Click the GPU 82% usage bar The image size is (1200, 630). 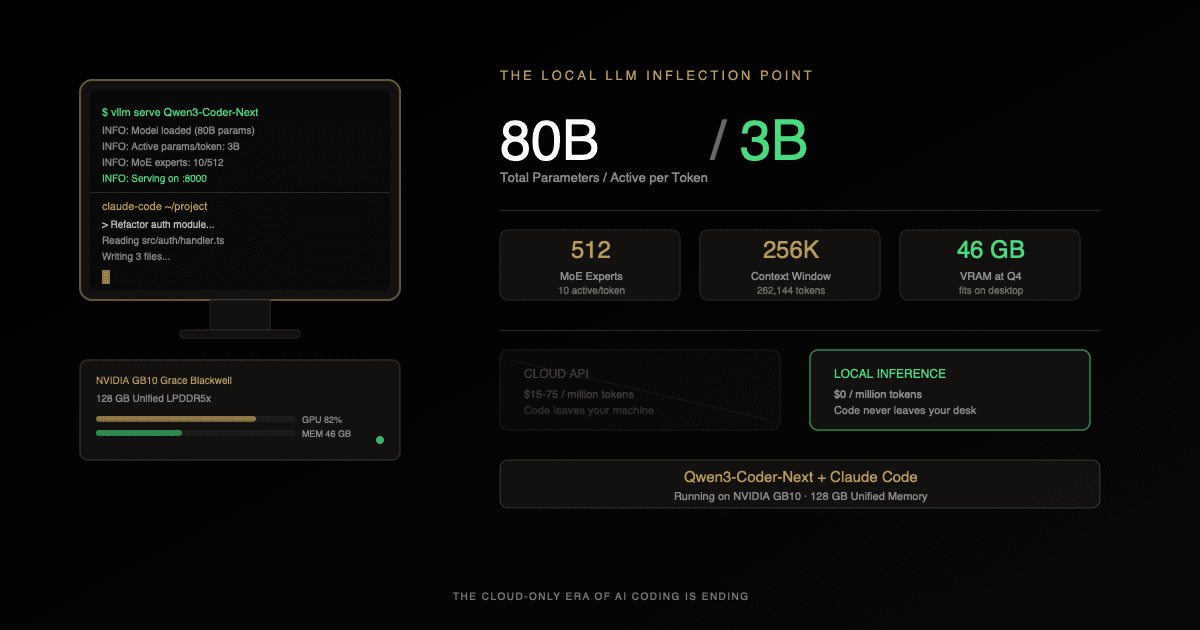176,419
